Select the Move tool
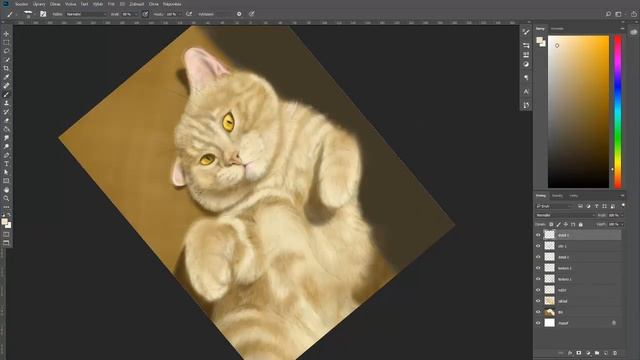Image resolution: width=640 pixels, height=360 pixels. 6,33
